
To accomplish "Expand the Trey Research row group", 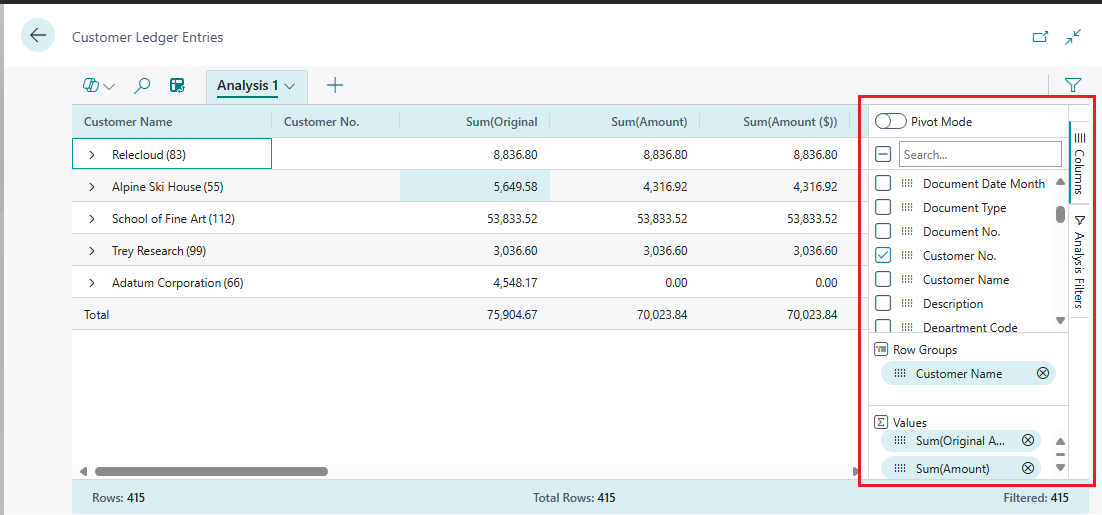I will pyautogui.click(x=92, y=251).
